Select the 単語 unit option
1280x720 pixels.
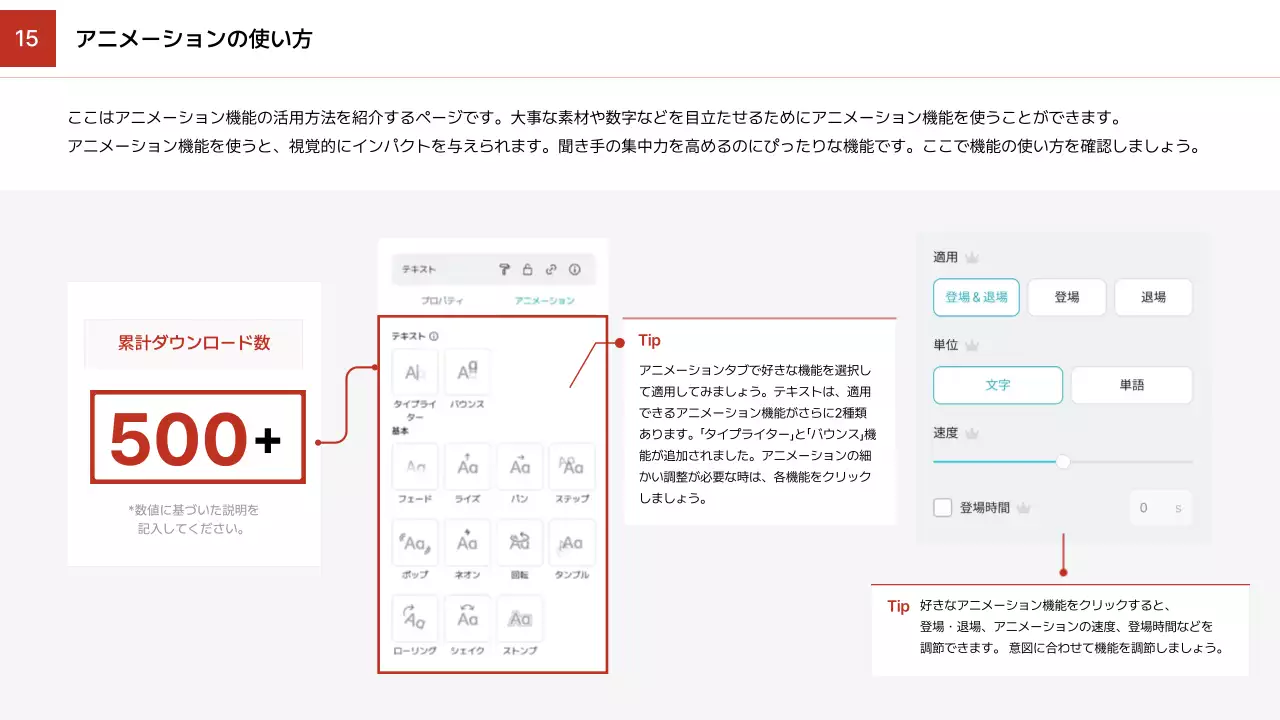[x=1131, y=385]
